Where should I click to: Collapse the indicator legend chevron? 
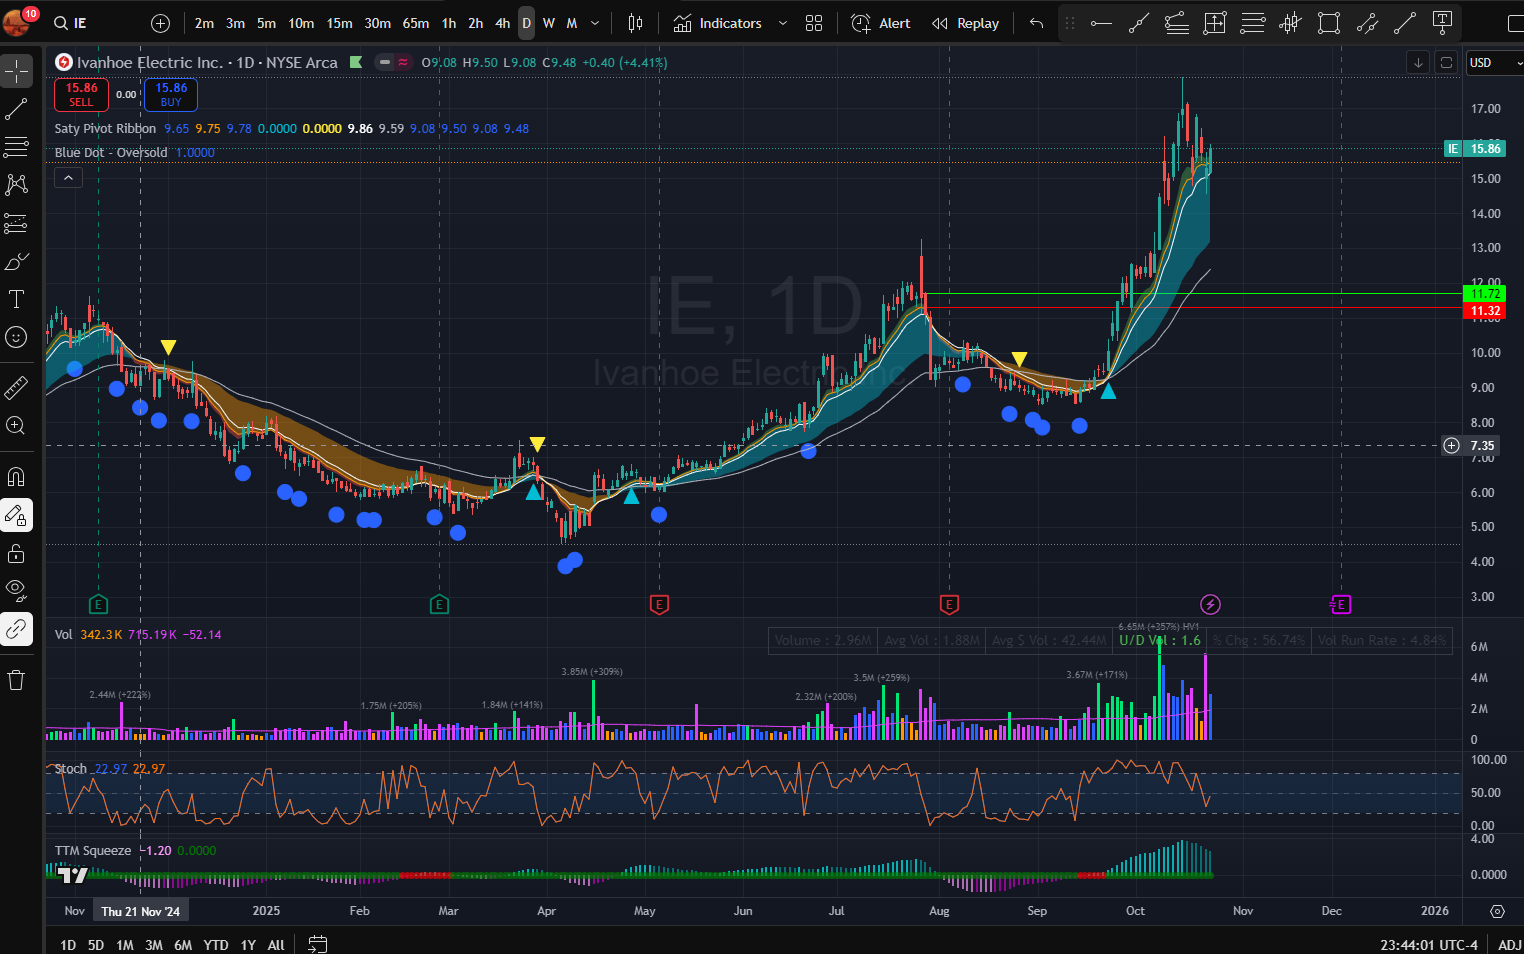68,178
